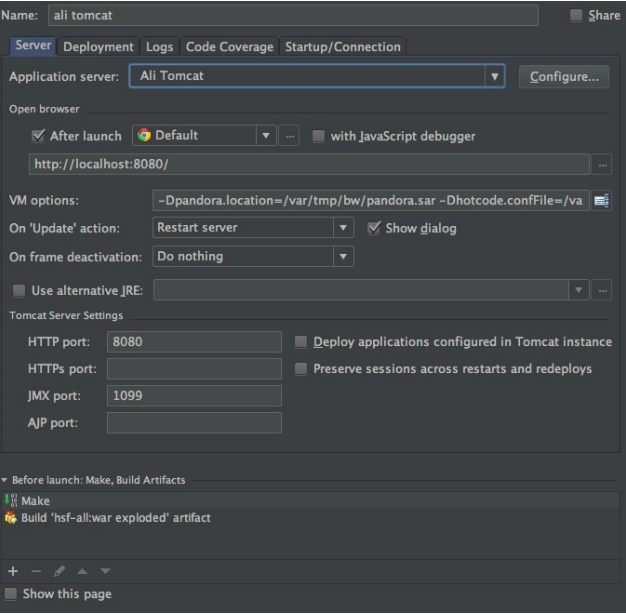Expand VM options editor icon
The height and width of the screenshot is (615, 626).
point(602,200)
